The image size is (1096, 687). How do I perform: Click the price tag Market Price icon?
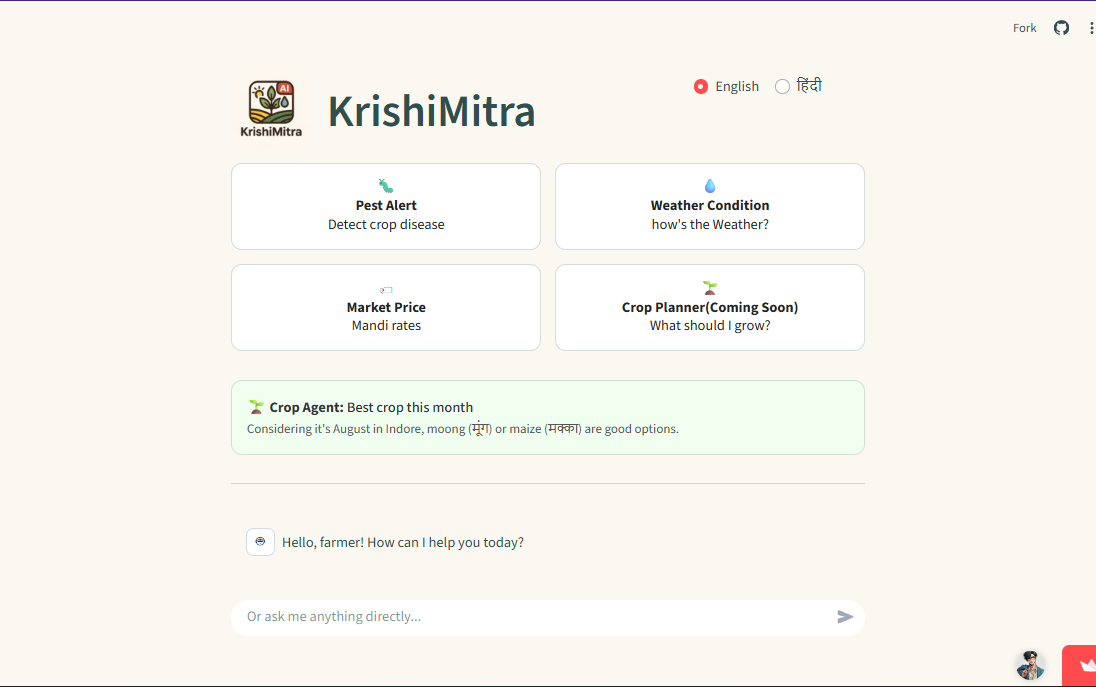[x=386, y=290]
